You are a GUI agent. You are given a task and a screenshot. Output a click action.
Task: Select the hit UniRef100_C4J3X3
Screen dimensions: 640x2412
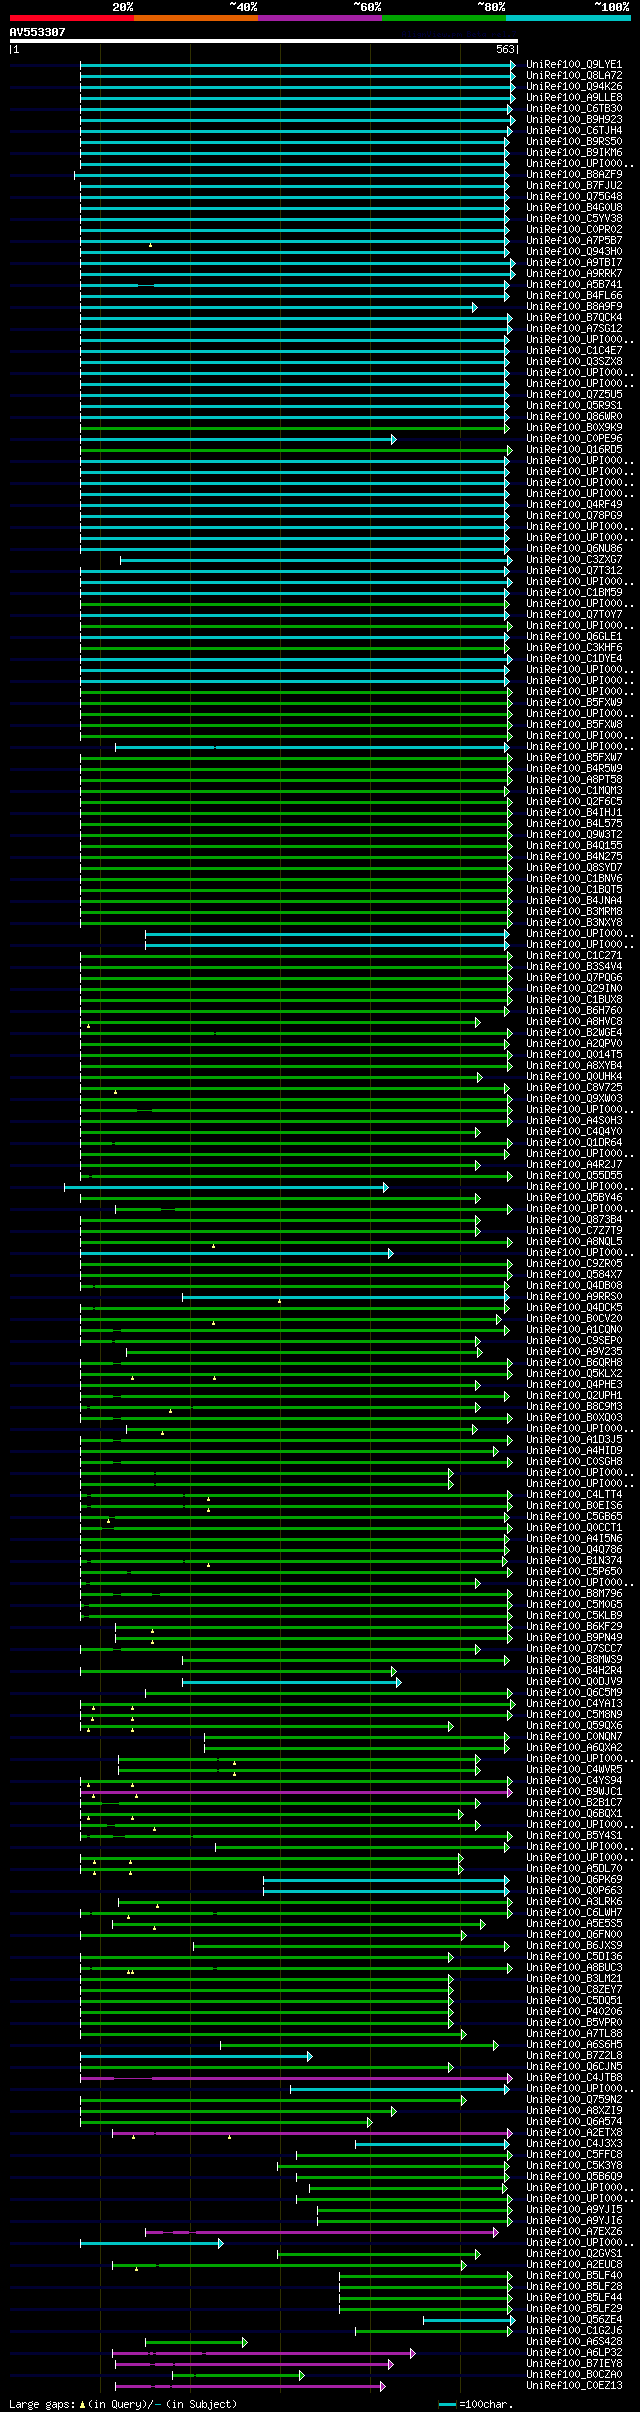pyautogui.click(x=574, y=2144)
